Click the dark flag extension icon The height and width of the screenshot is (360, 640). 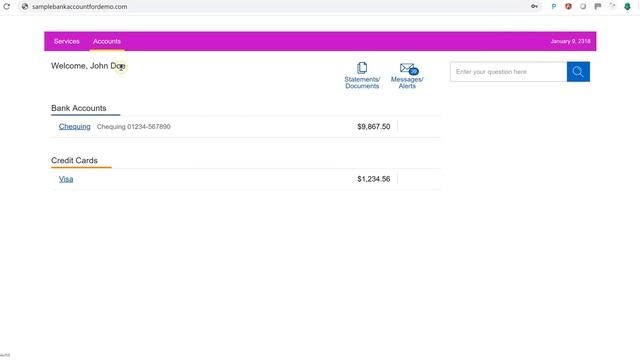598,7
